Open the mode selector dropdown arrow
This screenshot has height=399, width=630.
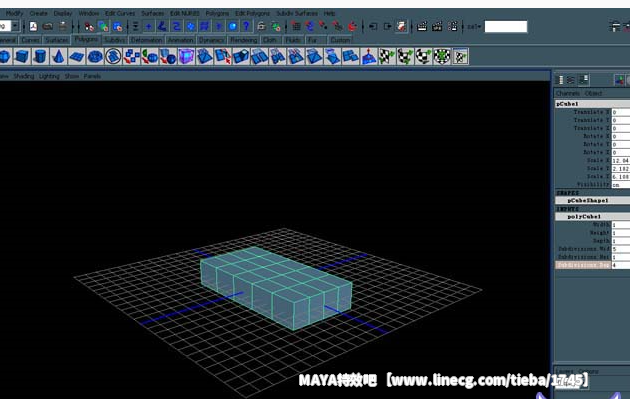pos(15,27)
